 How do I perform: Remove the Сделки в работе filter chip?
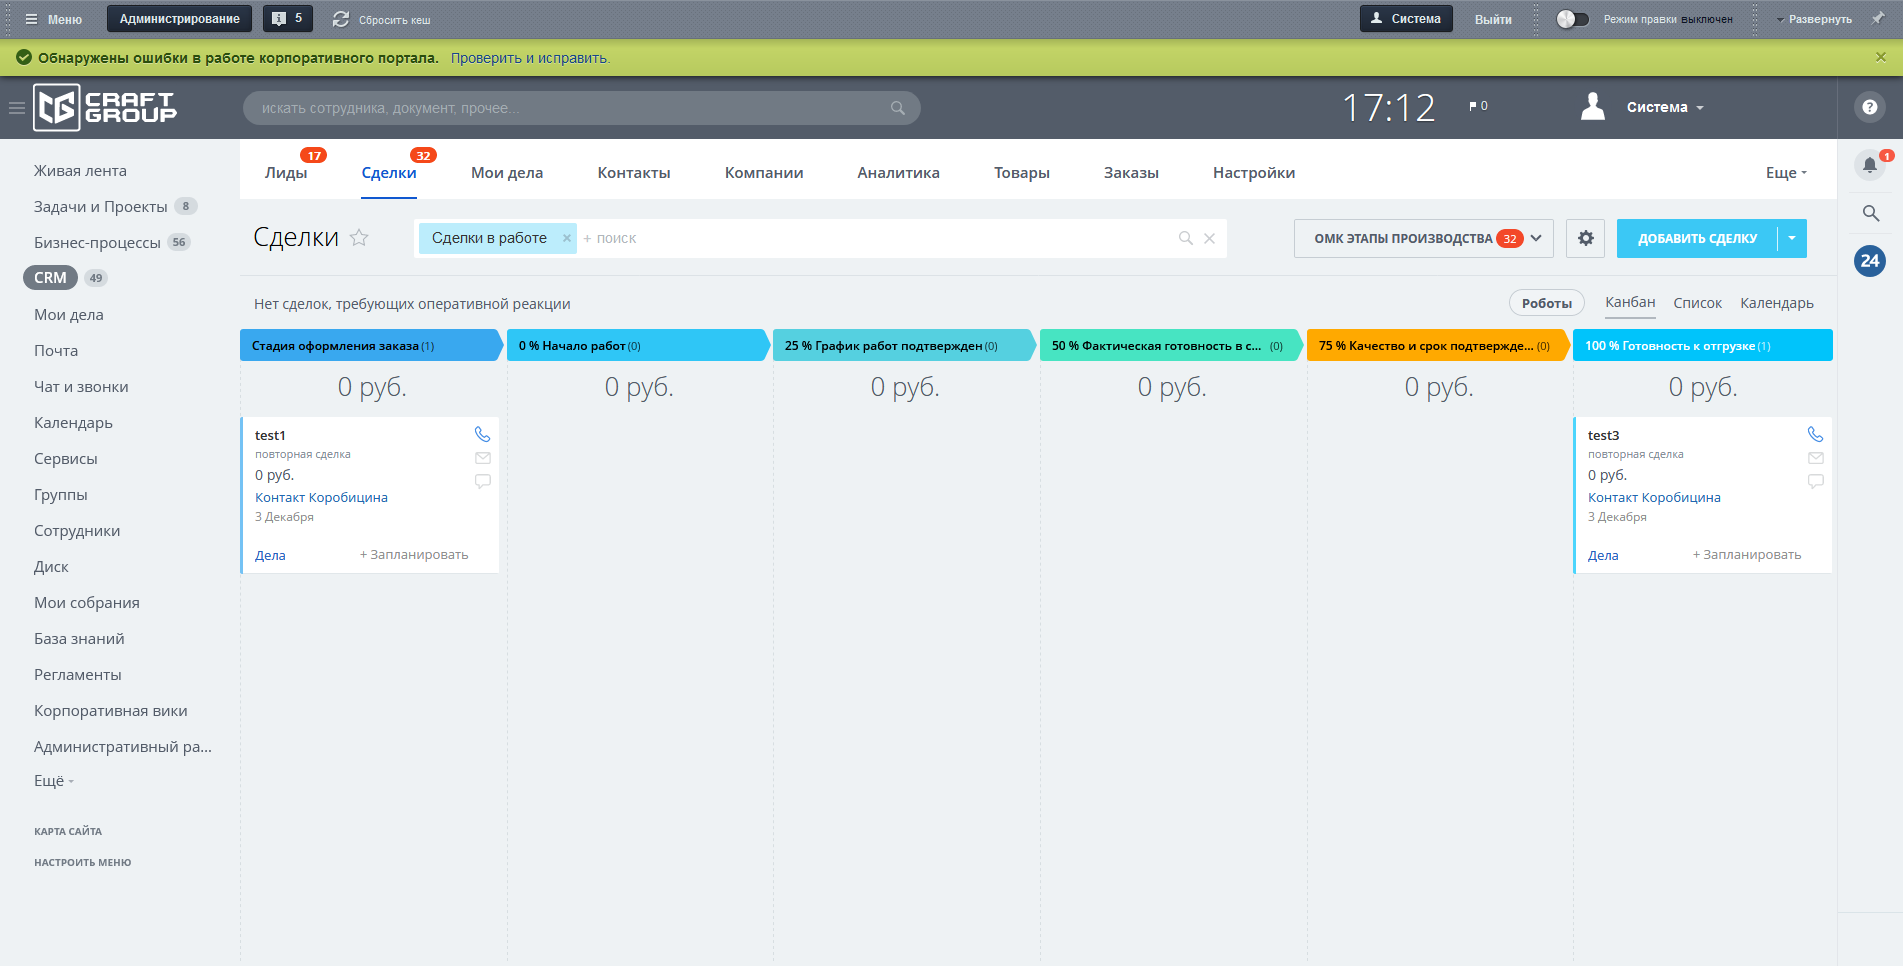567,238
